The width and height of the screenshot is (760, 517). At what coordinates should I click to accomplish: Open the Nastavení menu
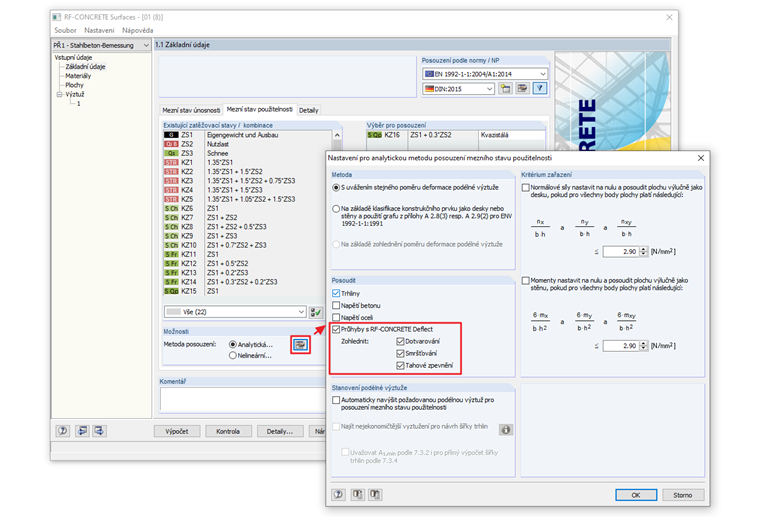(x=99, y=31)
